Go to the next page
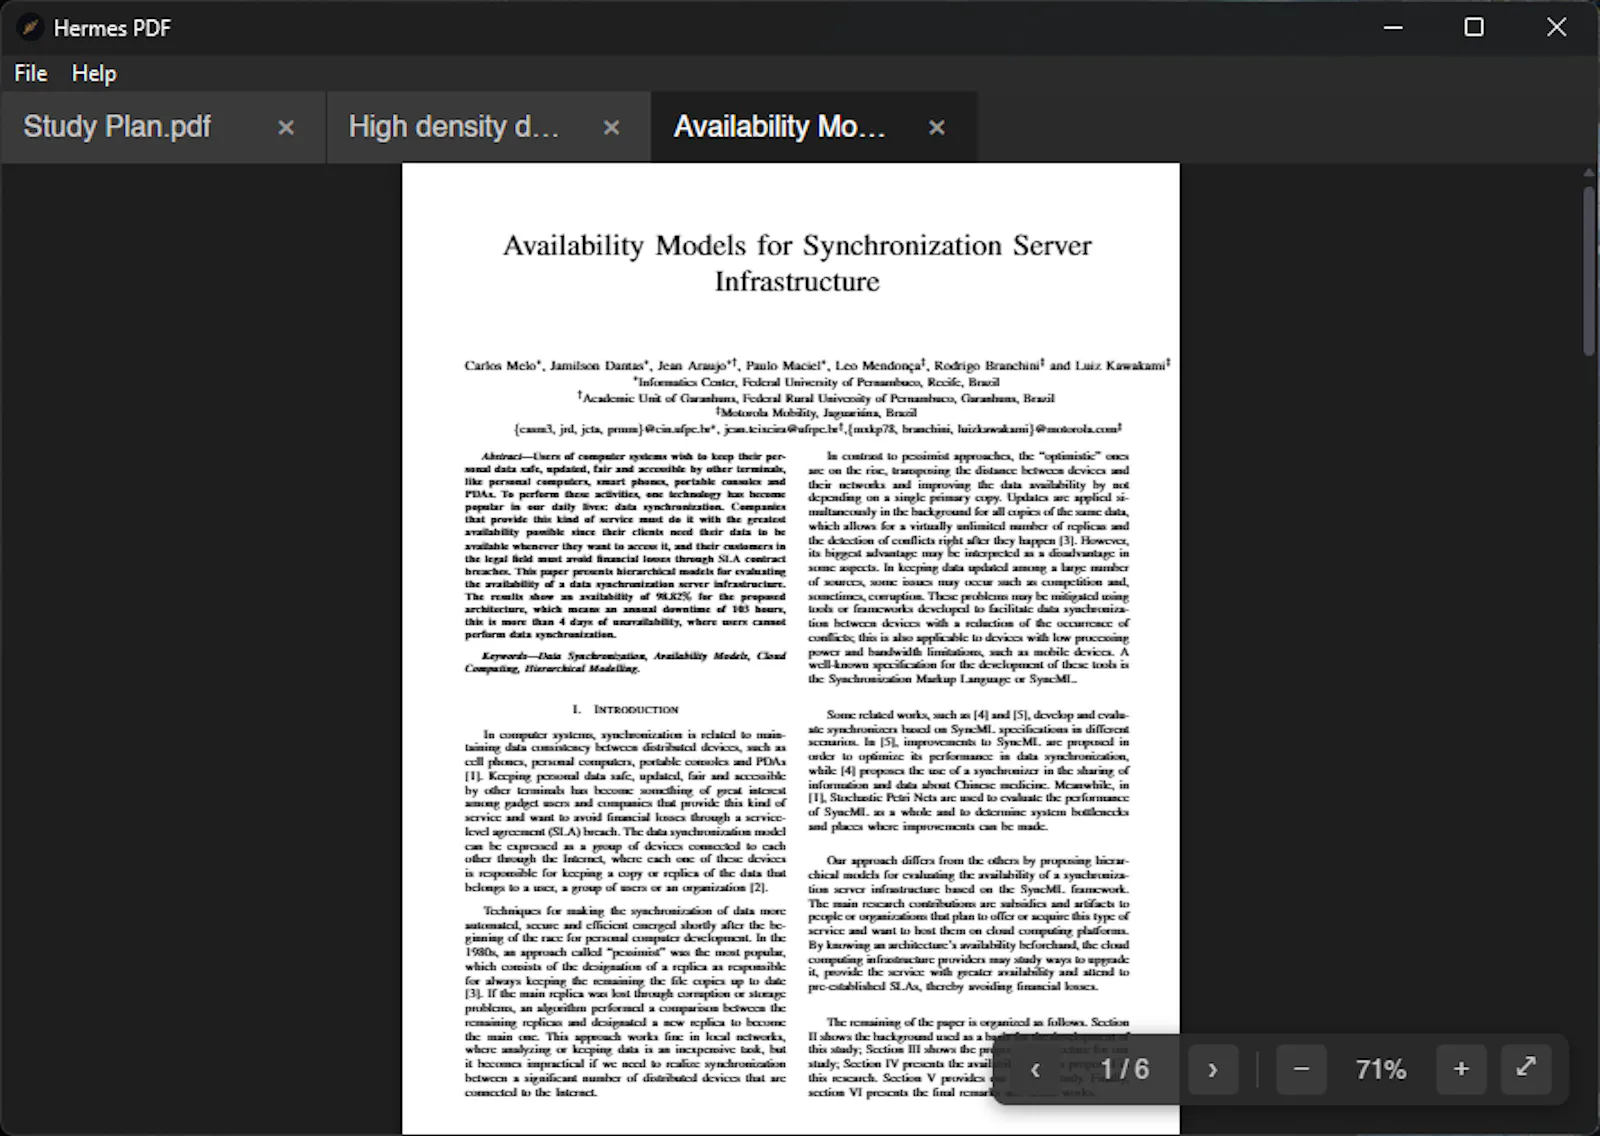Screen dimensions: 1600x1136 pos(1213,1070)
